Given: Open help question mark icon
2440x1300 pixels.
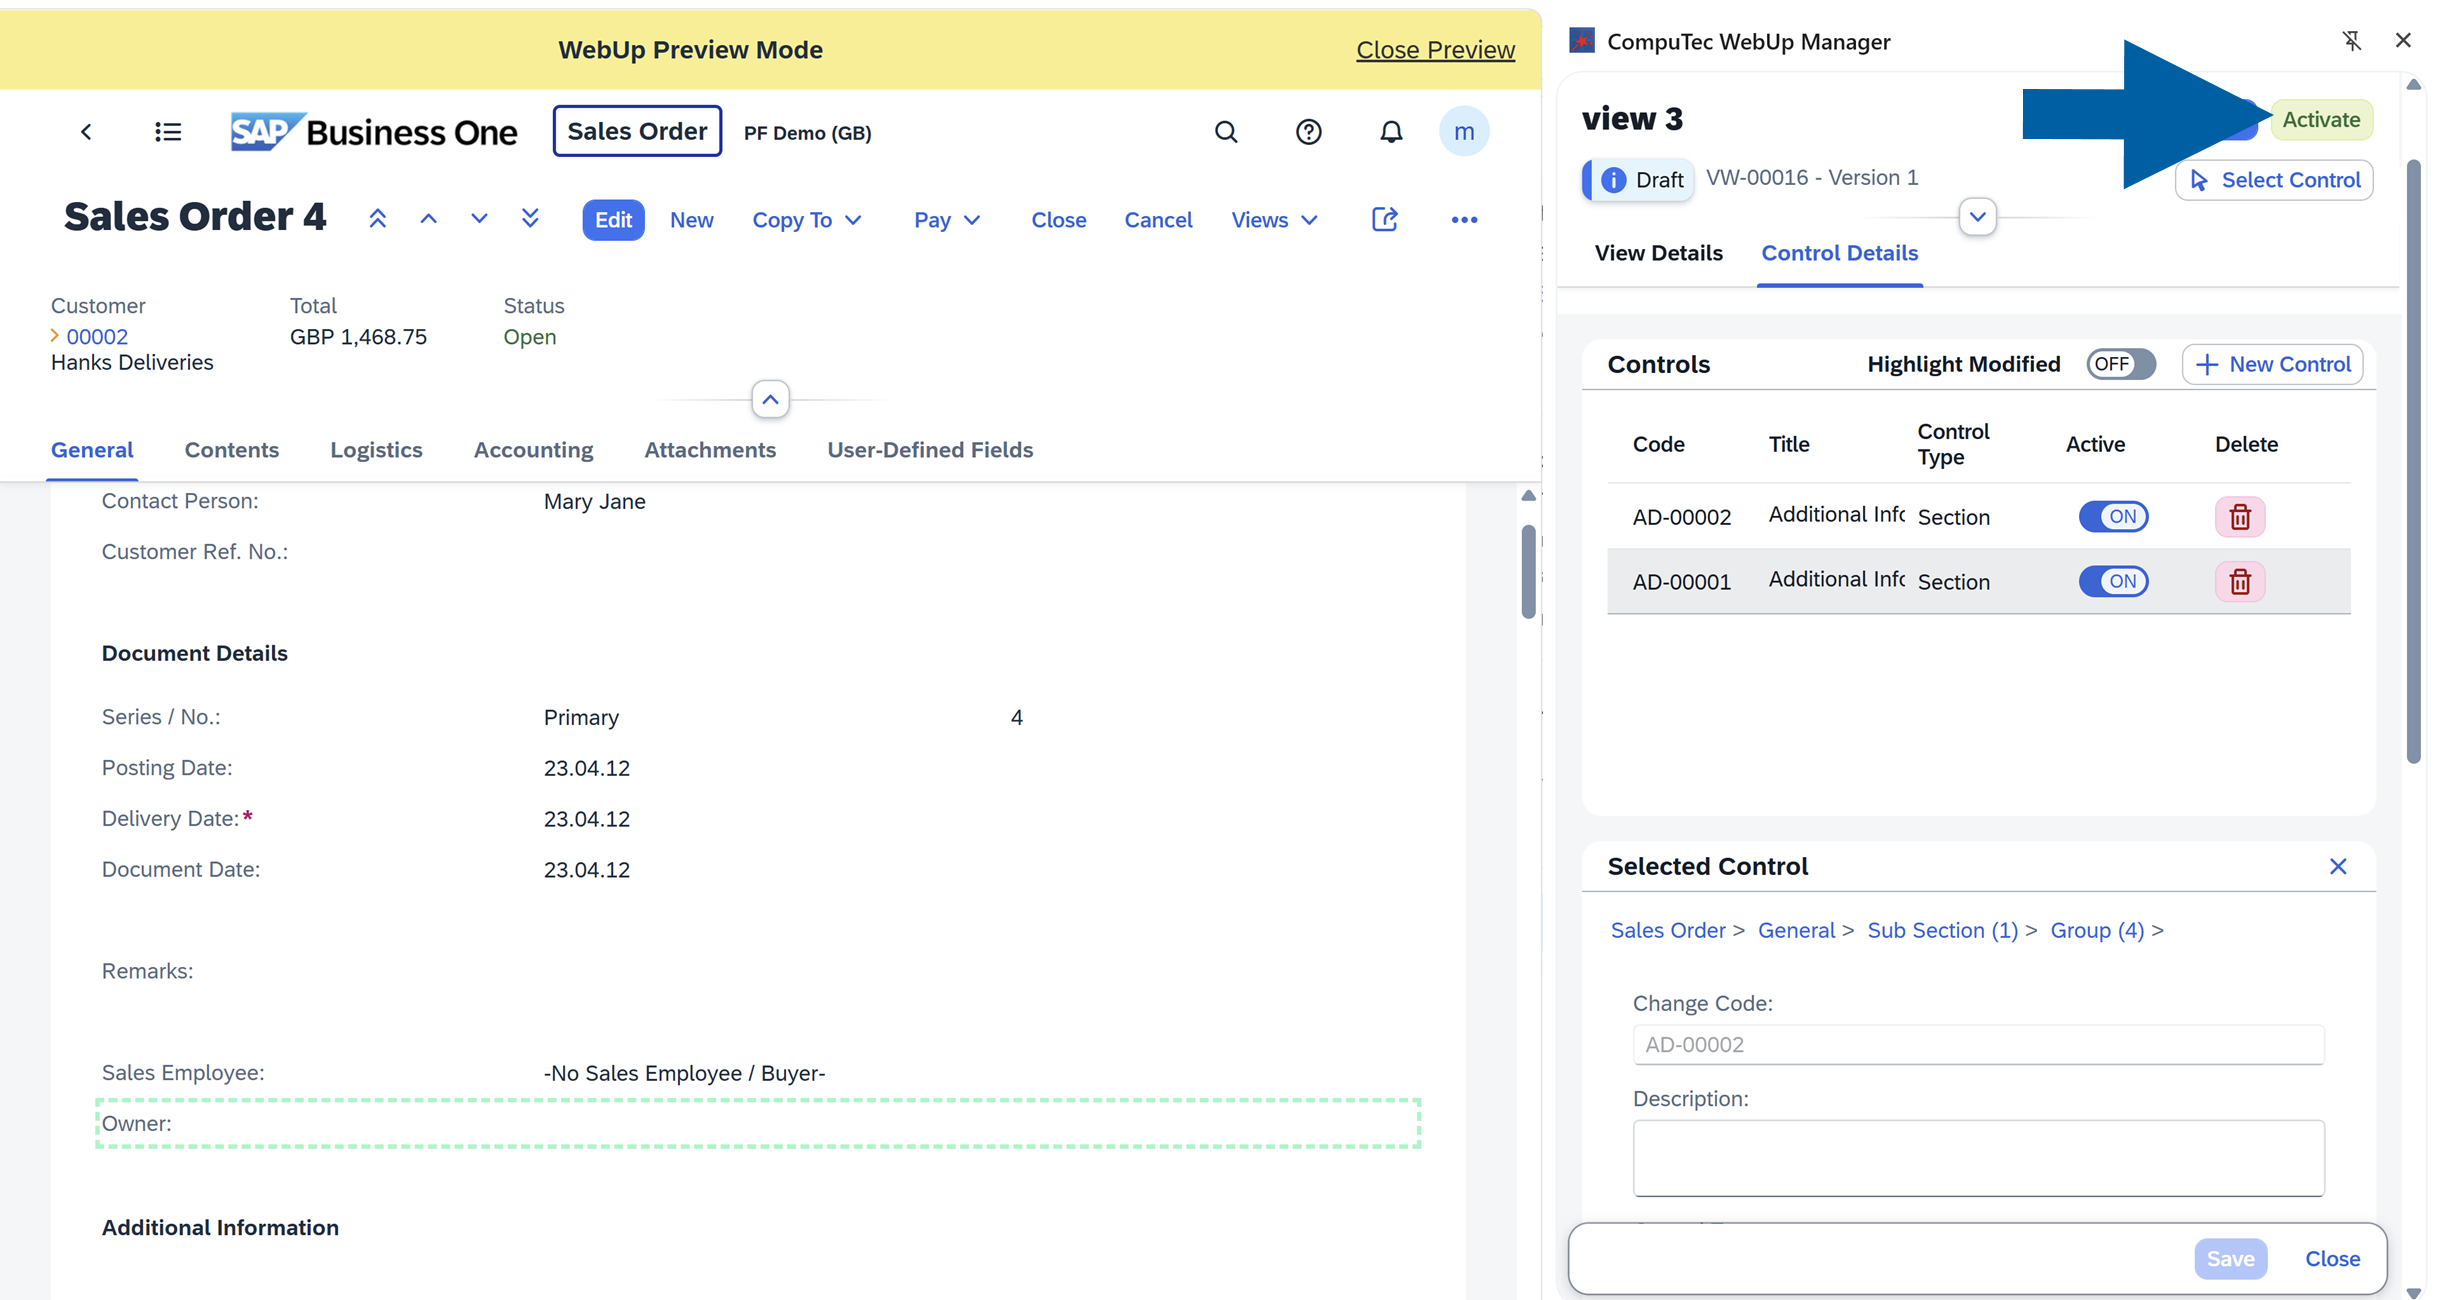Looking at the screenshot, I should click(1308, 132).
